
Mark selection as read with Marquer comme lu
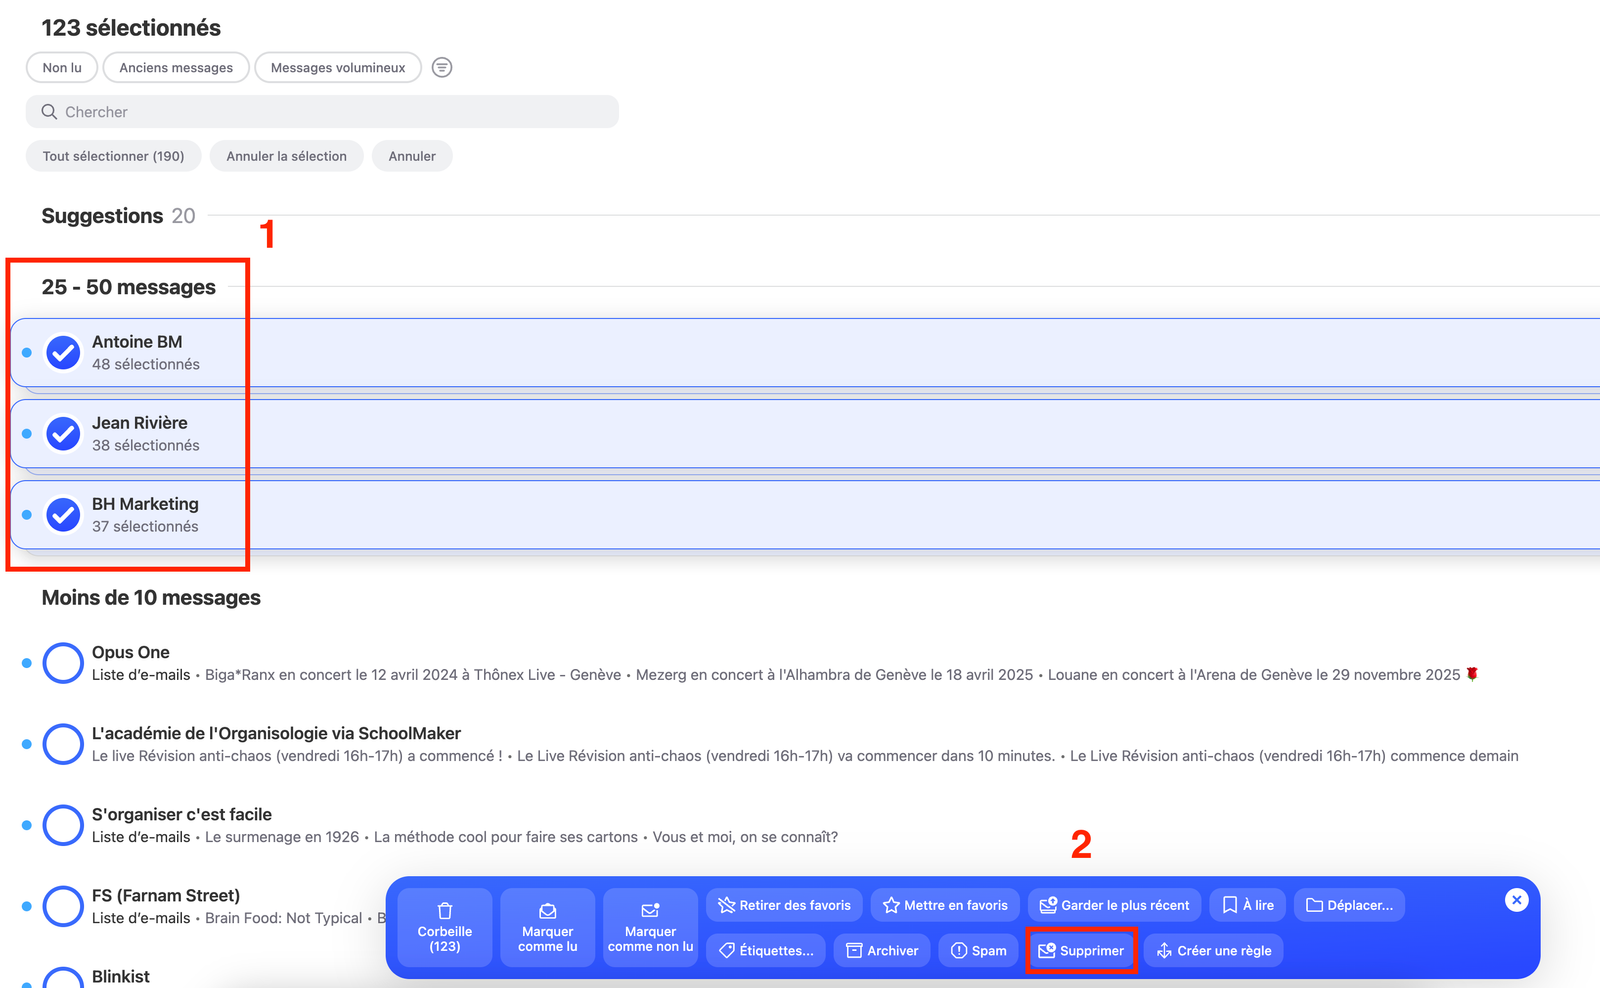click(x=548, y=927)
